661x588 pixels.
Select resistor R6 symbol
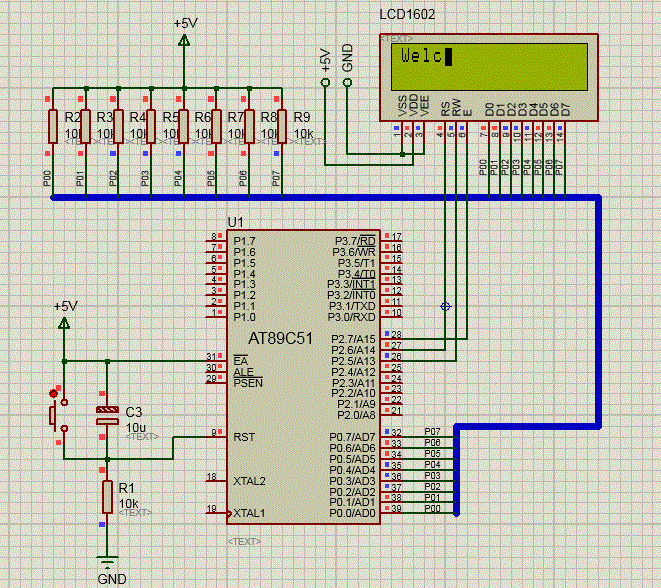pos(184,126)
